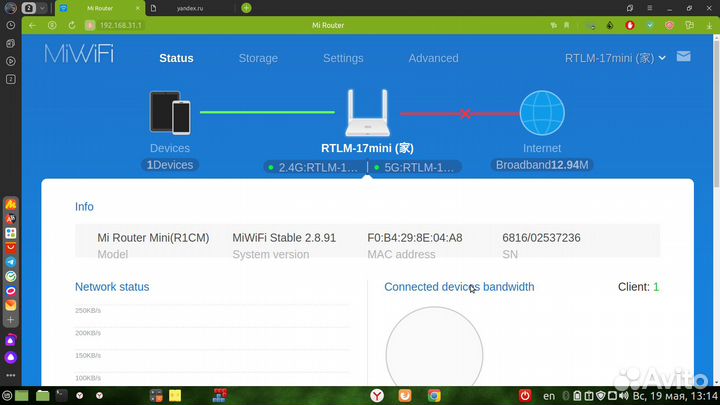
Task: Click the site security icon before the address
Action: click(90, 25)
